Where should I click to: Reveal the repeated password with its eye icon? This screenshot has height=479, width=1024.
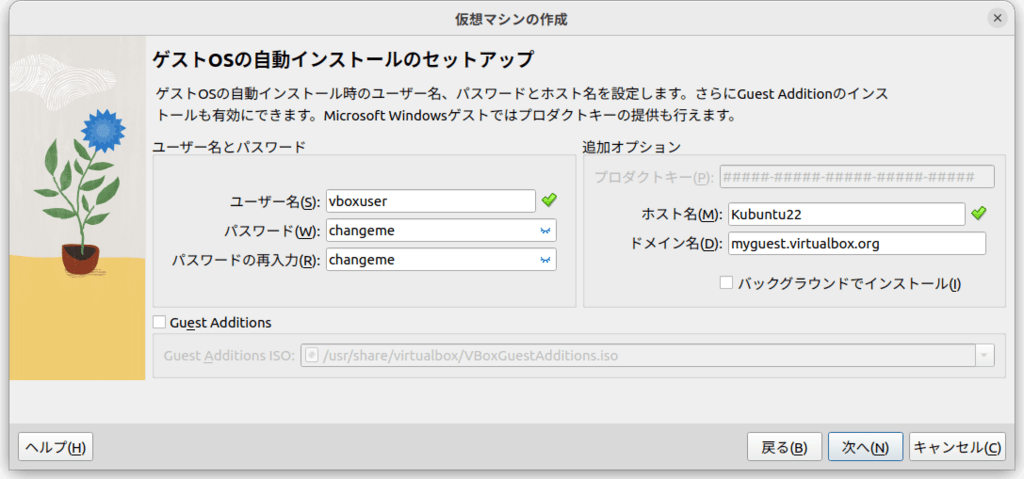[544, 260]
